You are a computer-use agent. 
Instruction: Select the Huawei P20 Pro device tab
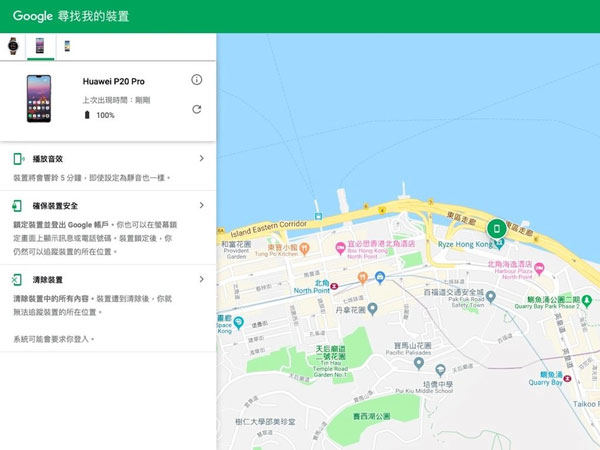point(40,46)
